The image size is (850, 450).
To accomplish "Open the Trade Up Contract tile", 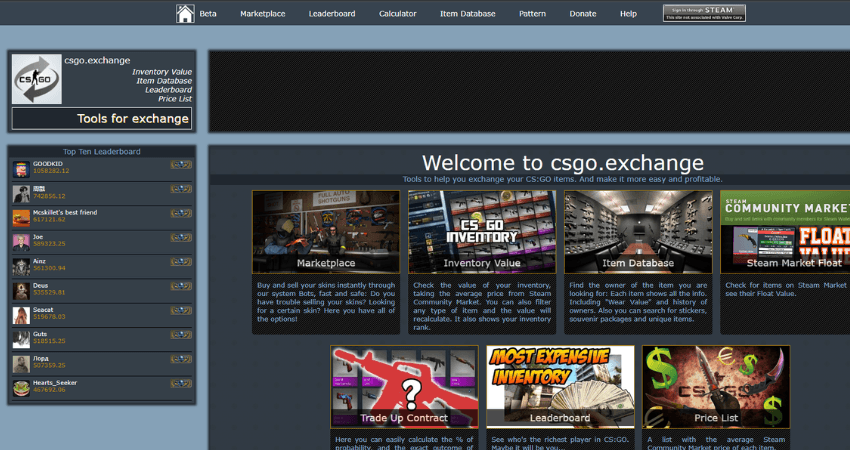I will (404, 387).
